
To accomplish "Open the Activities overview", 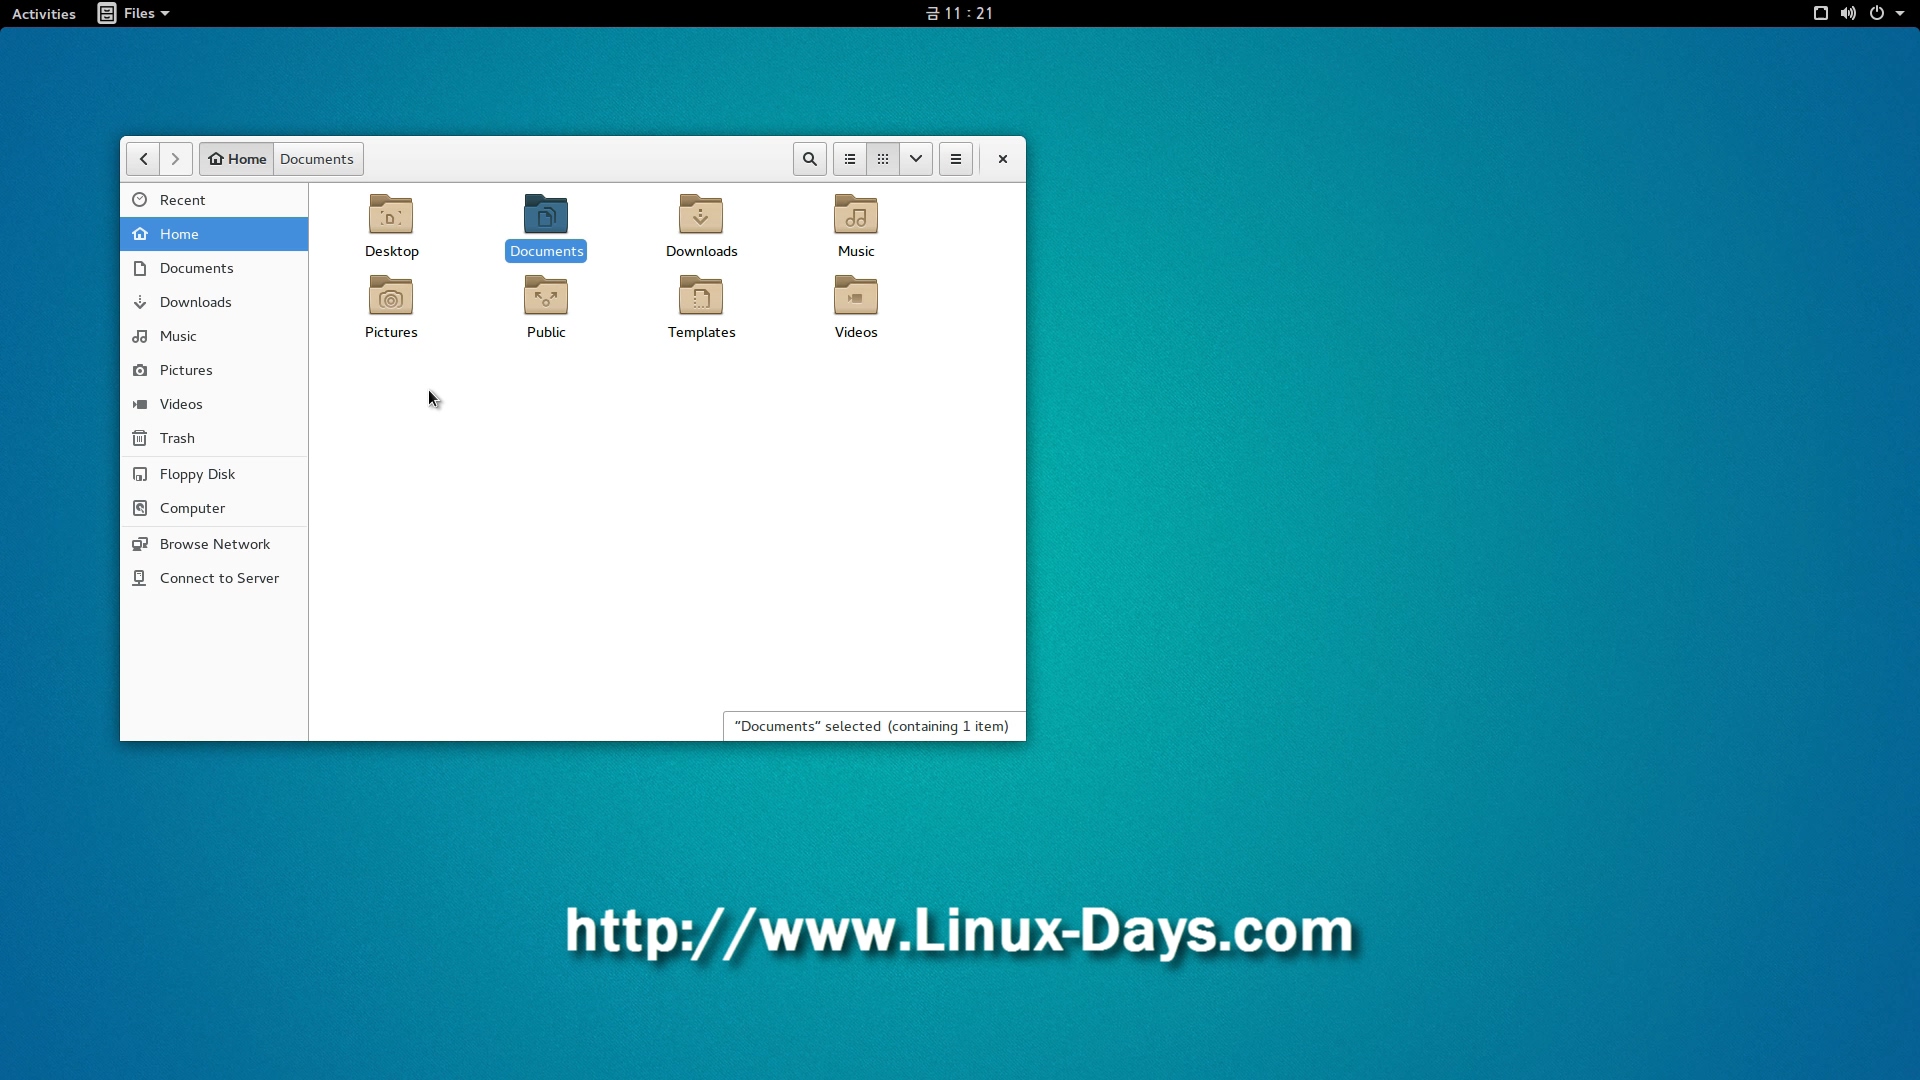I will (44, 13).
